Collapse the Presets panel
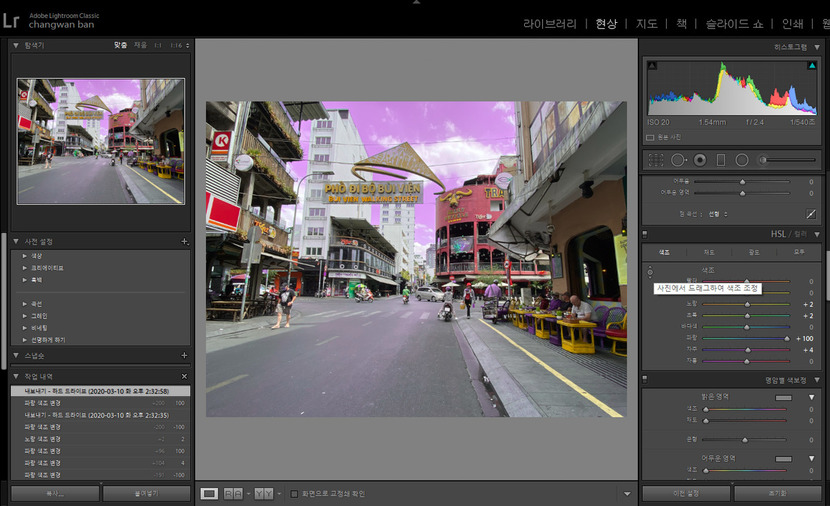This screenshot has height=506, width=830. [16, 241]
